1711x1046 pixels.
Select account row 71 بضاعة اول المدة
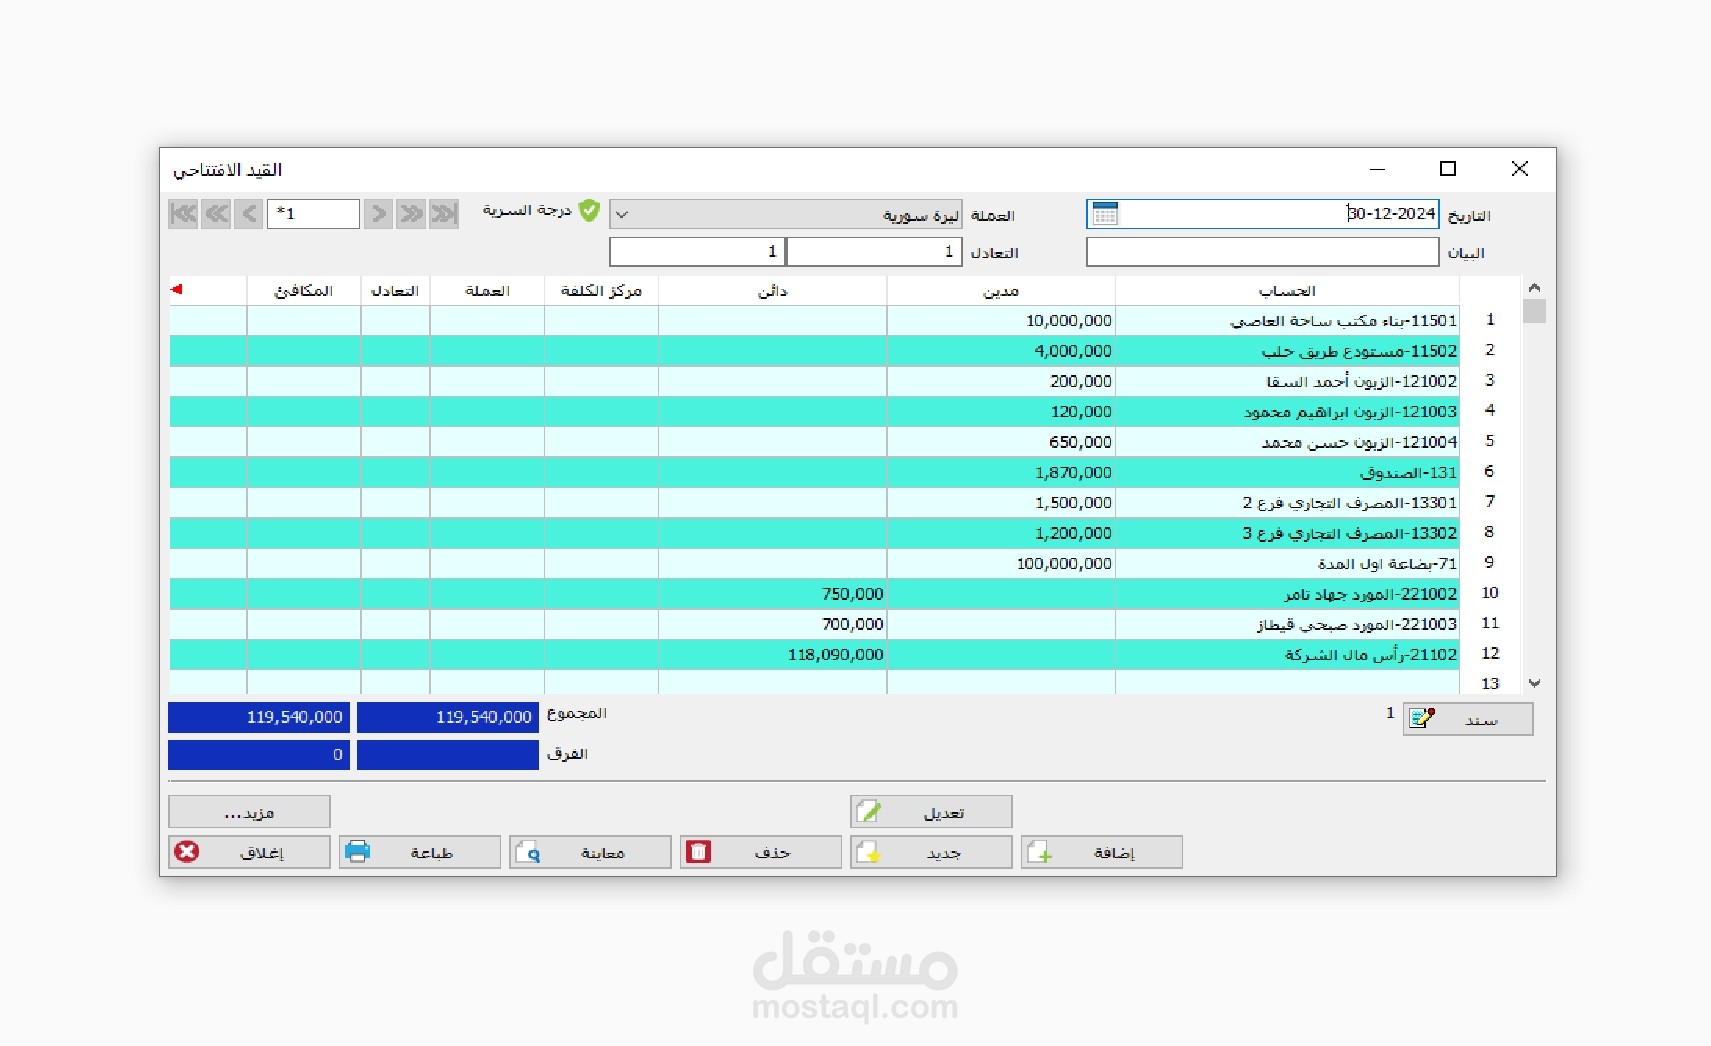(1287, 564)
